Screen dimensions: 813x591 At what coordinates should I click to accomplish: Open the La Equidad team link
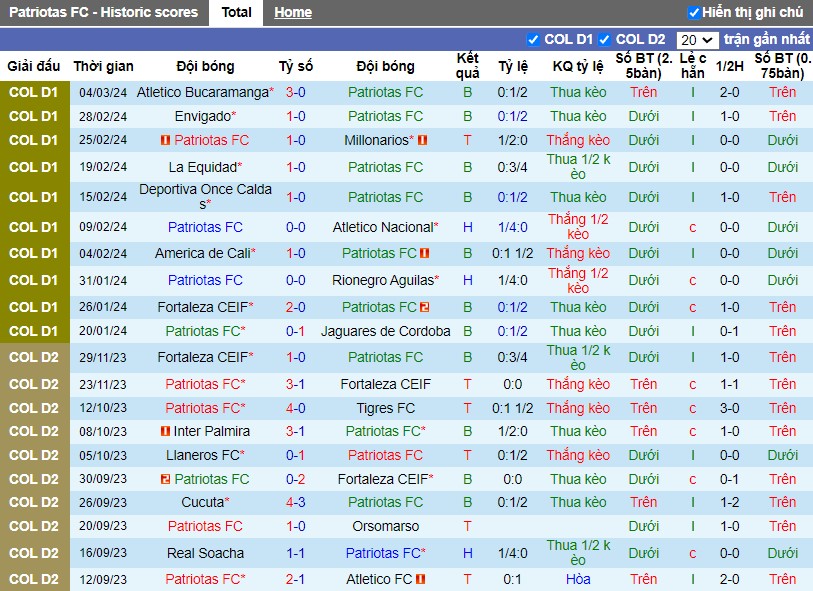(203, 167)
